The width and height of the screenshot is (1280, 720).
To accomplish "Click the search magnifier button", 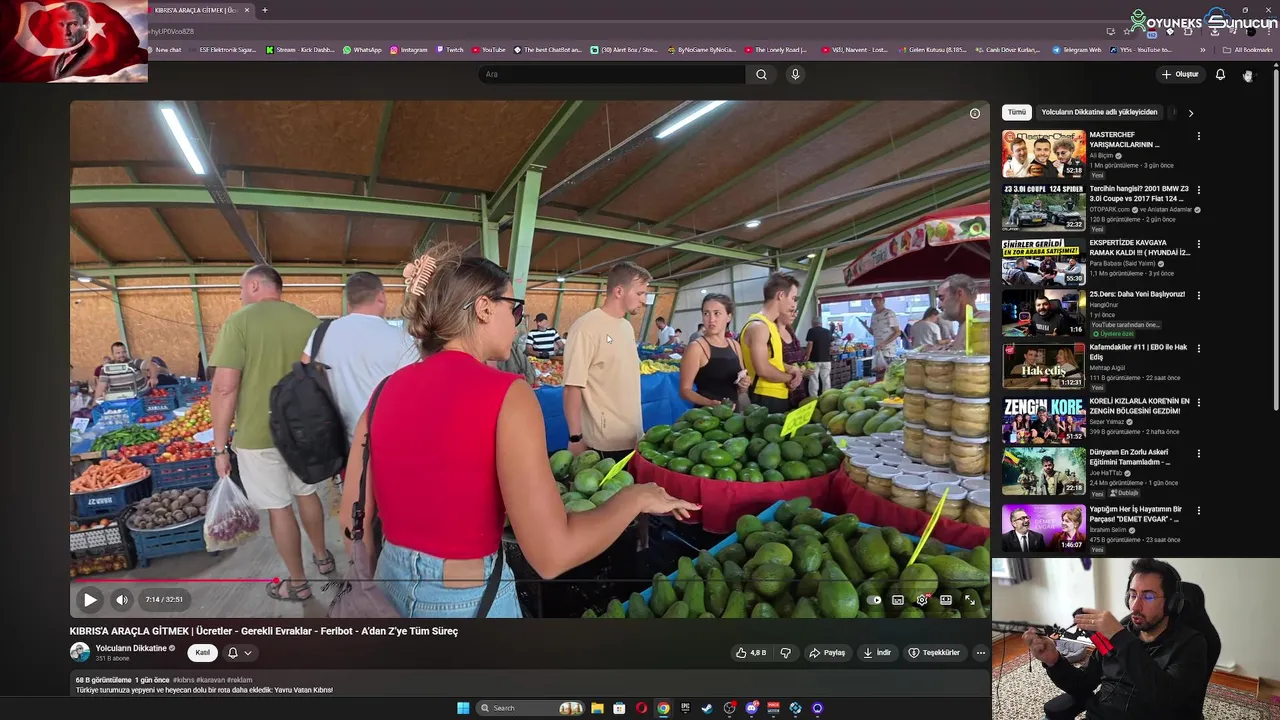I will click(761, 74).
